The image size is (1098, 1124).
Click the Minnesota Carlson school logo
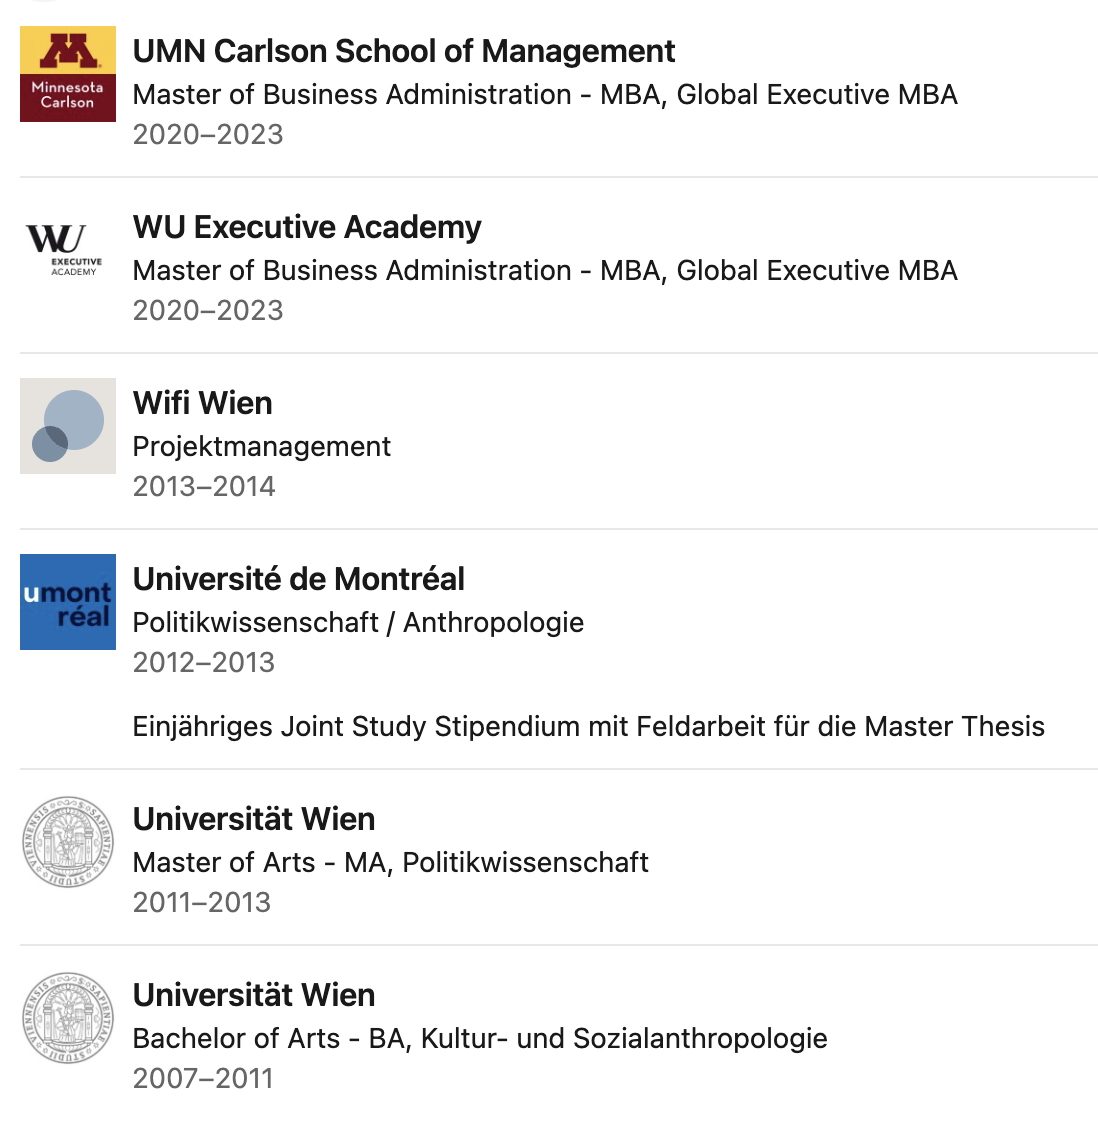pos(68,74)
